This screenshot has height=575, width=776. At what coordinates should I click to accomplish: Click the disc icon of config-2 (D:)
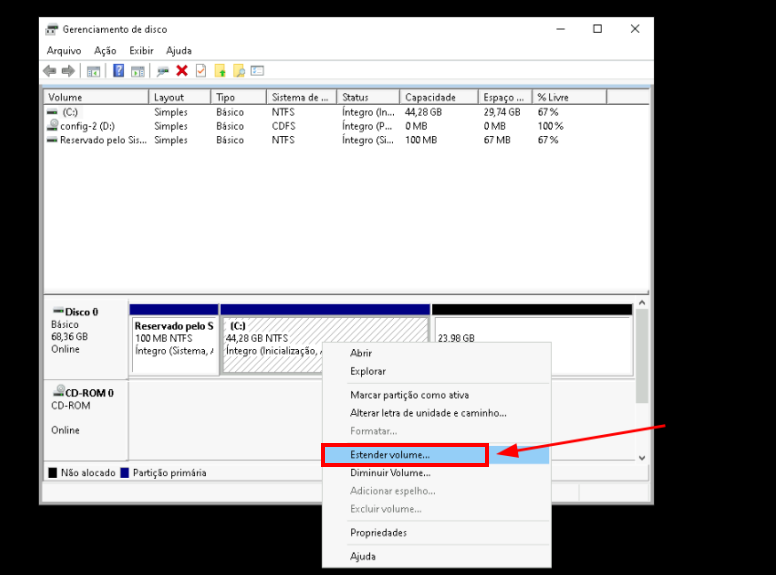click(52, 125)
